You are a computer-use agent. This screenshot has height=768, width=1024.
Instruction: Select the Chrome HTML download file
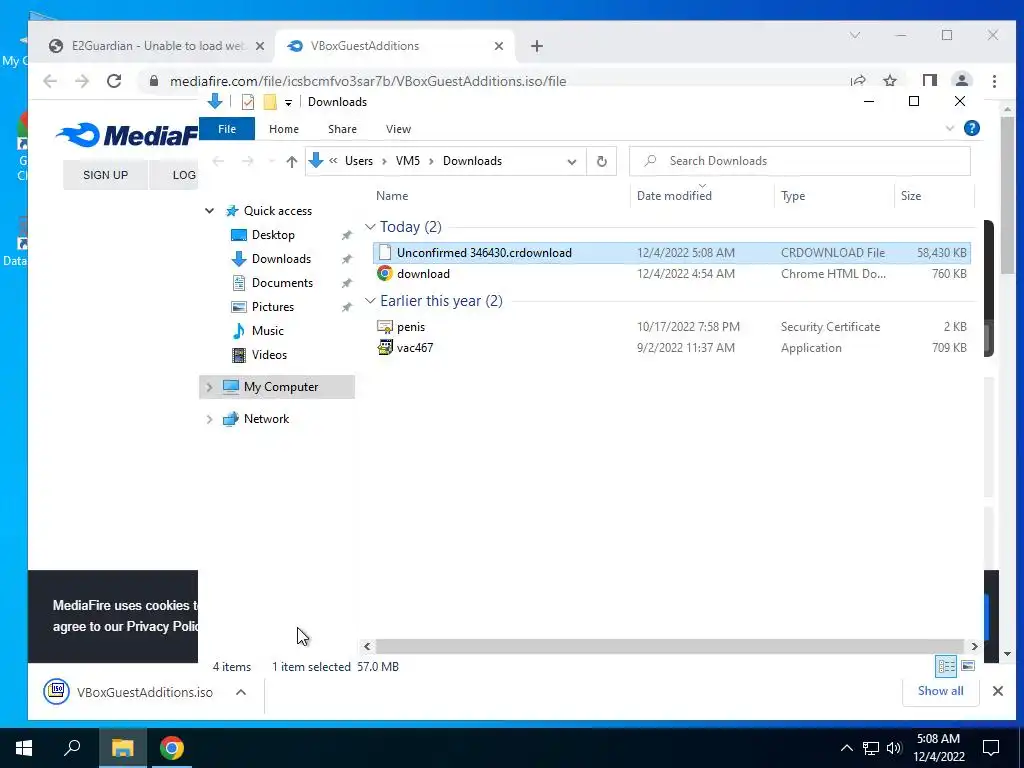point(672,274)
